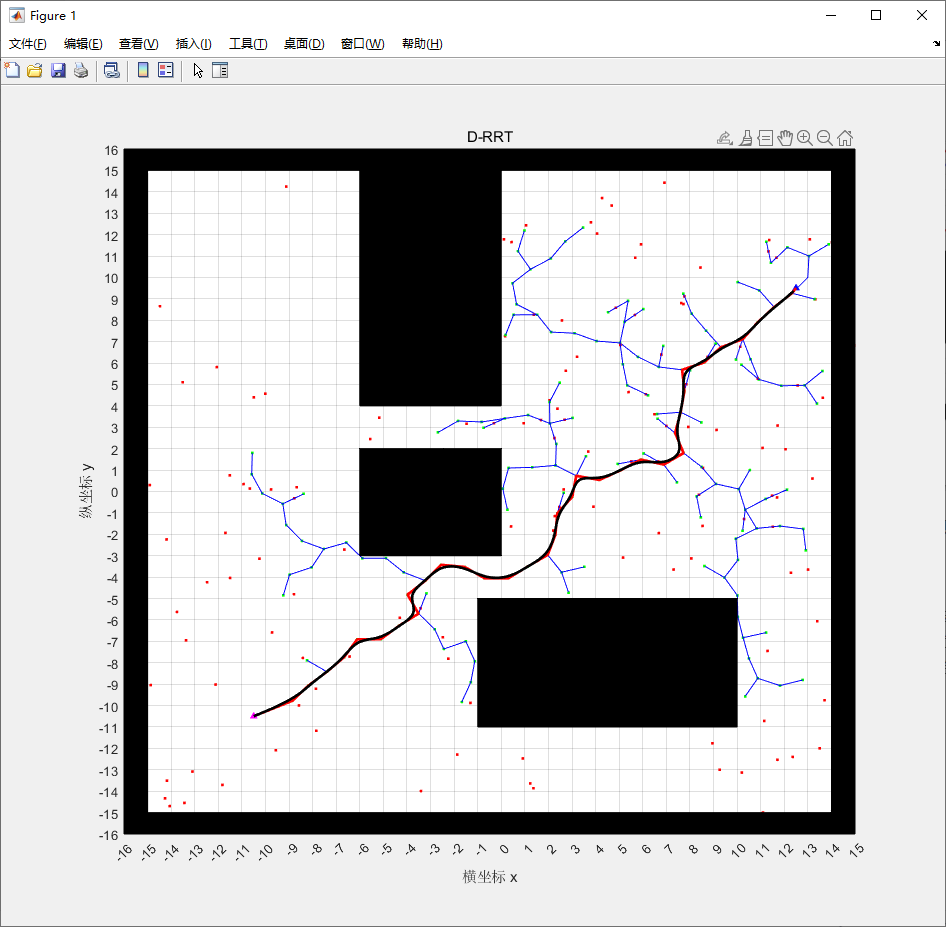Click the Link Plot toolbar icon

(112, 71)
